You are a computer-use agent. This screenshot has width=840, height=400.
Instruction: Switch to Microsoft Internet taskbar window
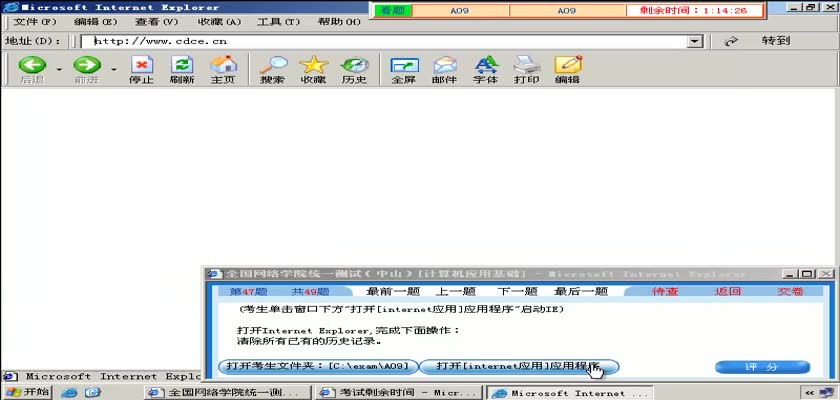click(569, 393)
